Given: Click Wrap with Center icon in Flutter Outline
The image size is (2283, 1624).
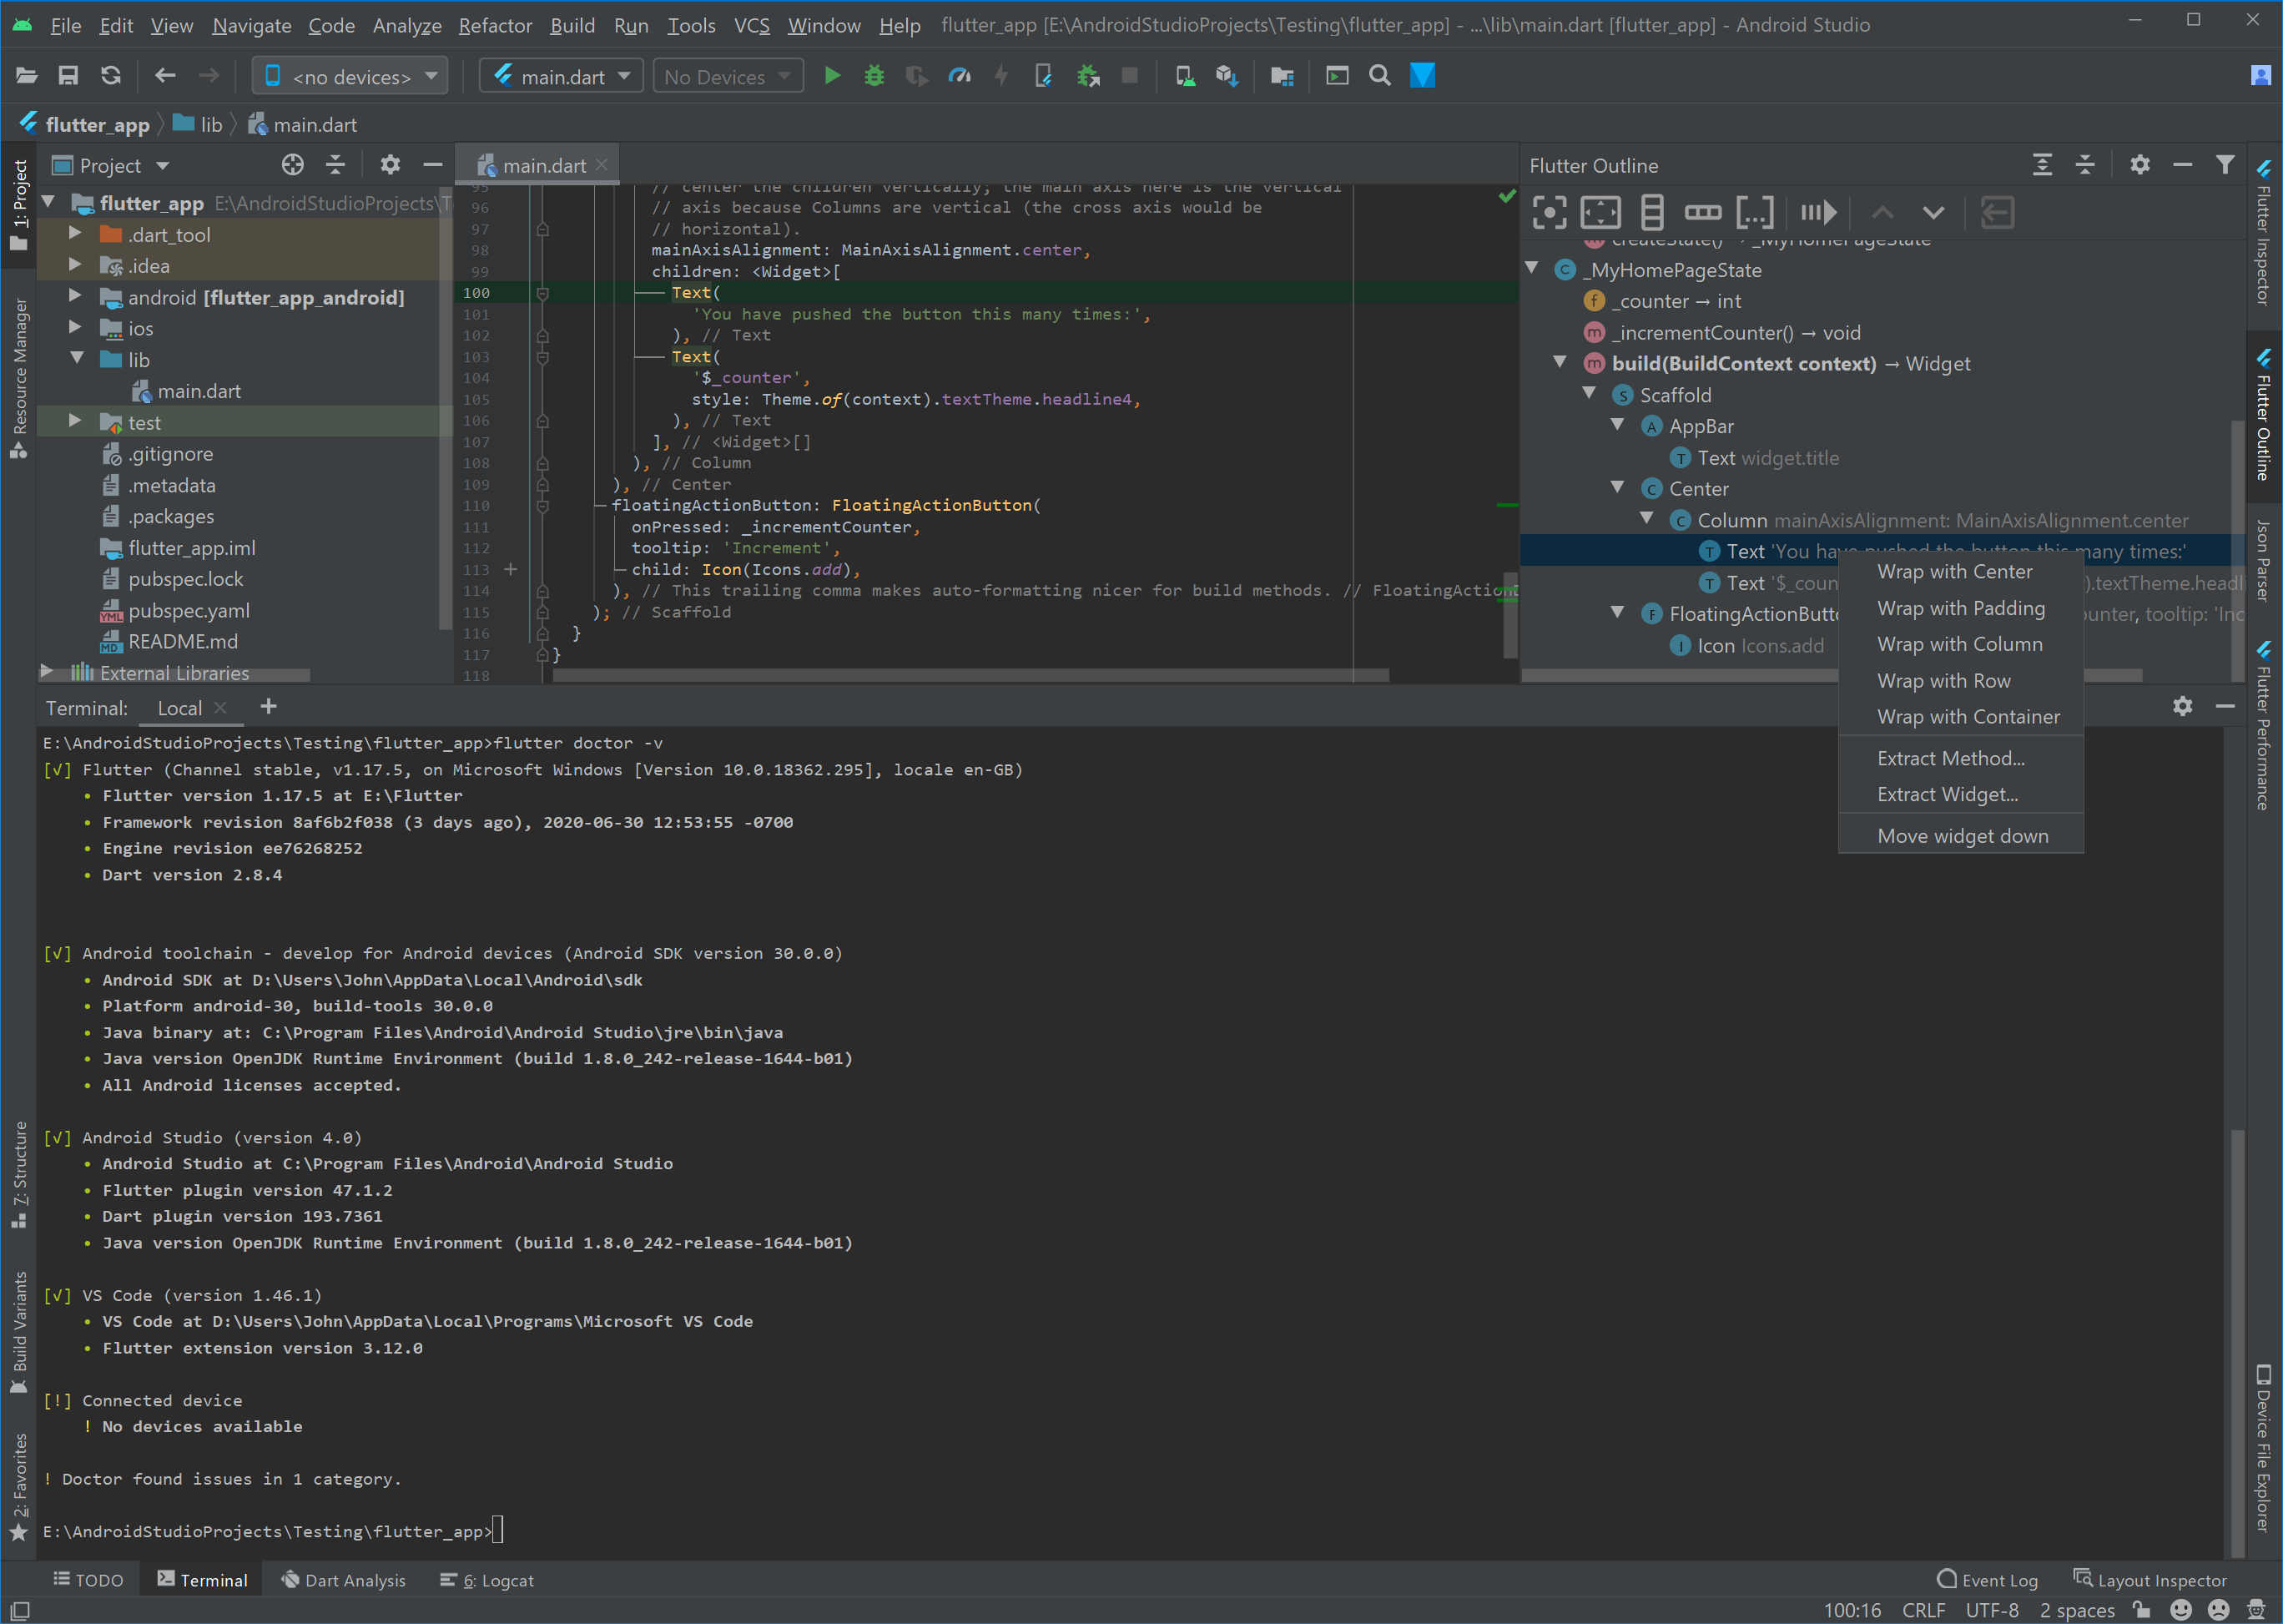Looking at the screenshot, I should click(x=1549, y=212).
